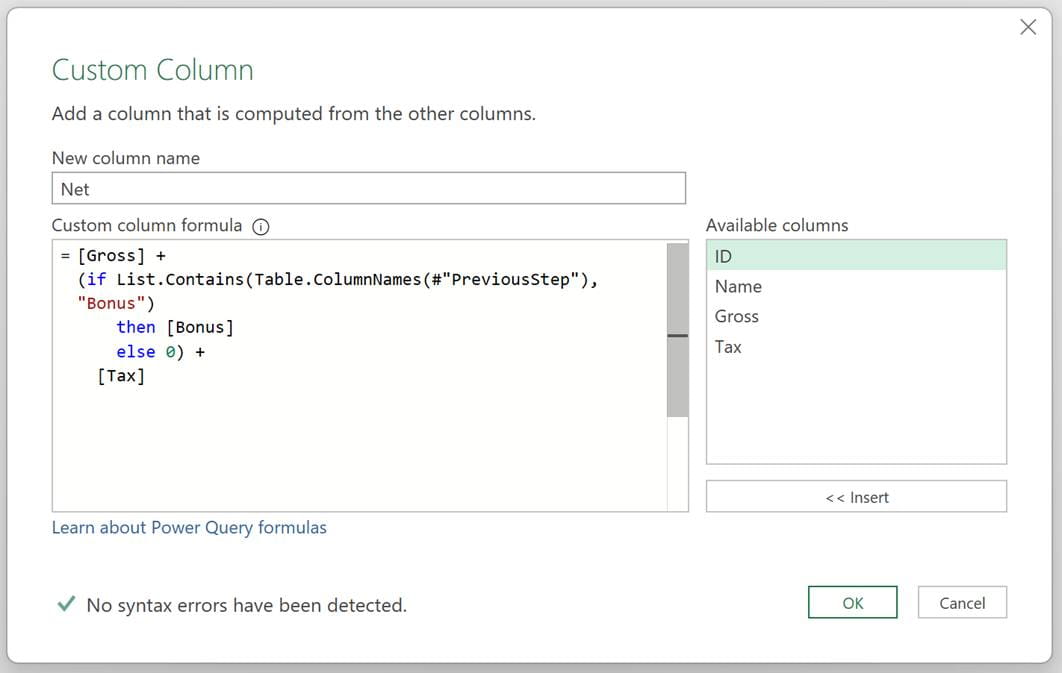
Task: Click the formula info icon
Action: (261, 227)
